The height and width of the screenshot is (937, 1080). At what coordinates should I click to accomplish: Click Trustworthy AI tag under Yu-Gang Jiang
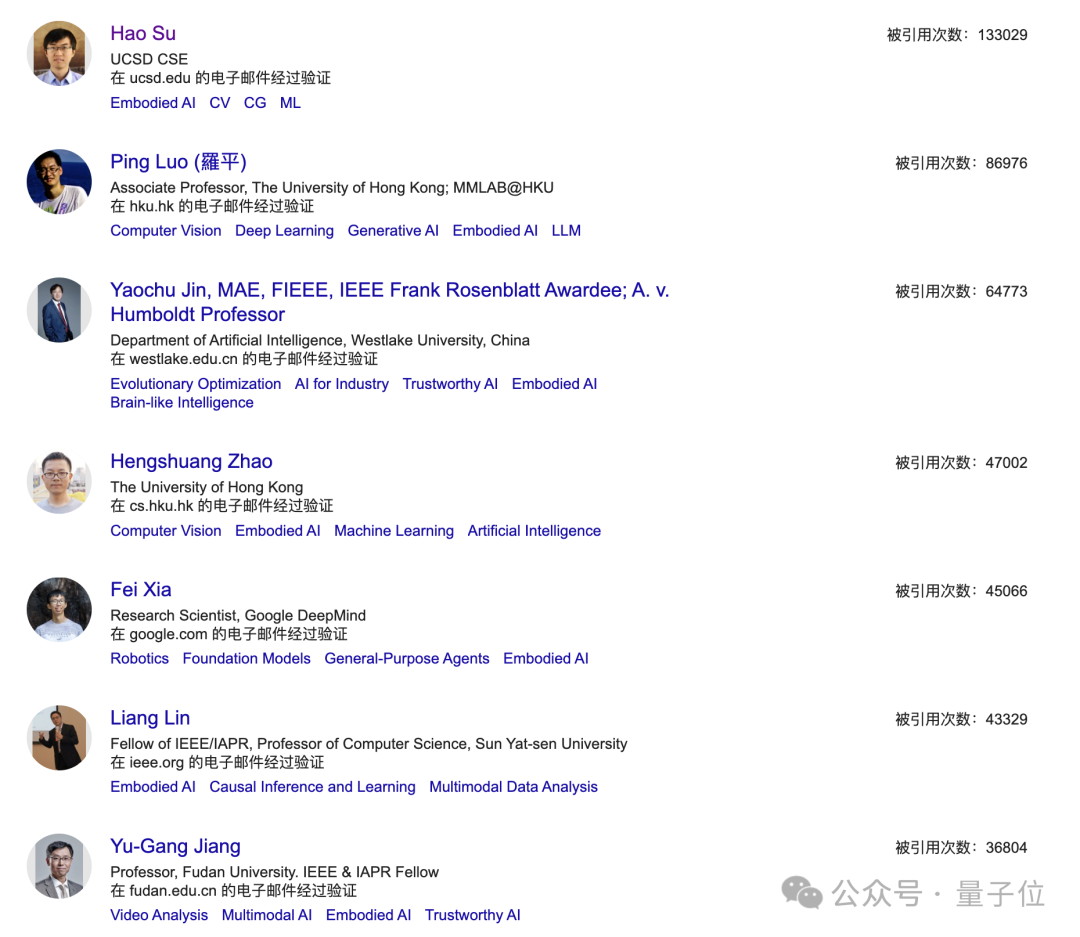pos(472,915)
